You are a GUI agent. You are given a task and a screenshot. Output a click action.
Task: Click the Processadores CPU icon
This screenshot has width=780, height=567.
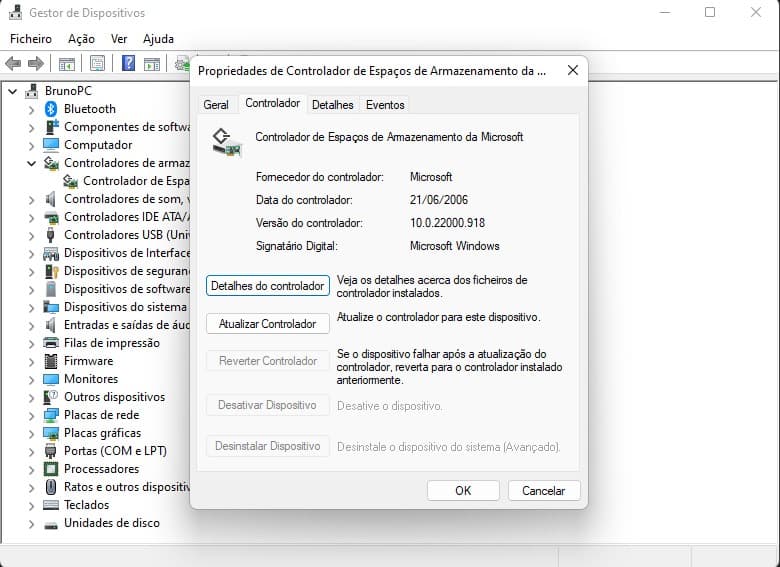pyautogui.click(x=51, y=469)
